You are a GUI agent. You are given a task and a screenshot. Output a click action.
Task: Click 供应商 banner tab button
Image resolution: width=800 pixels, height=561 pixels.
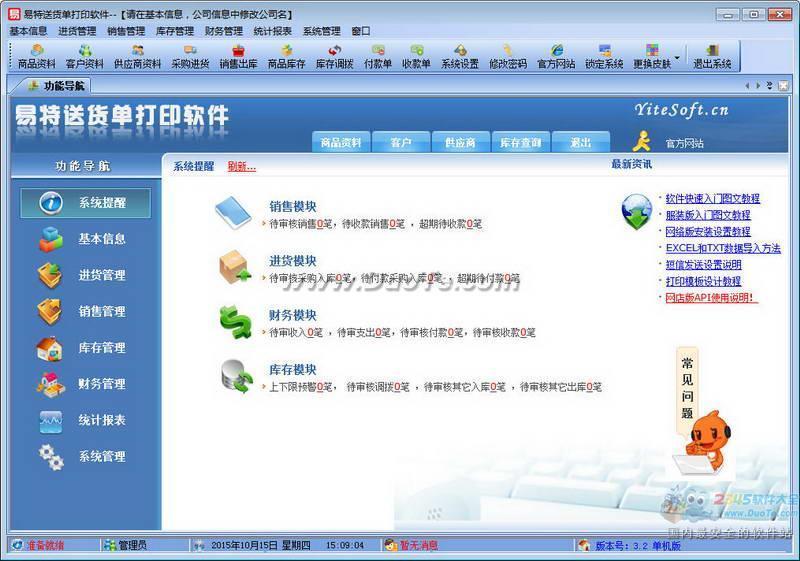(460, 142)
